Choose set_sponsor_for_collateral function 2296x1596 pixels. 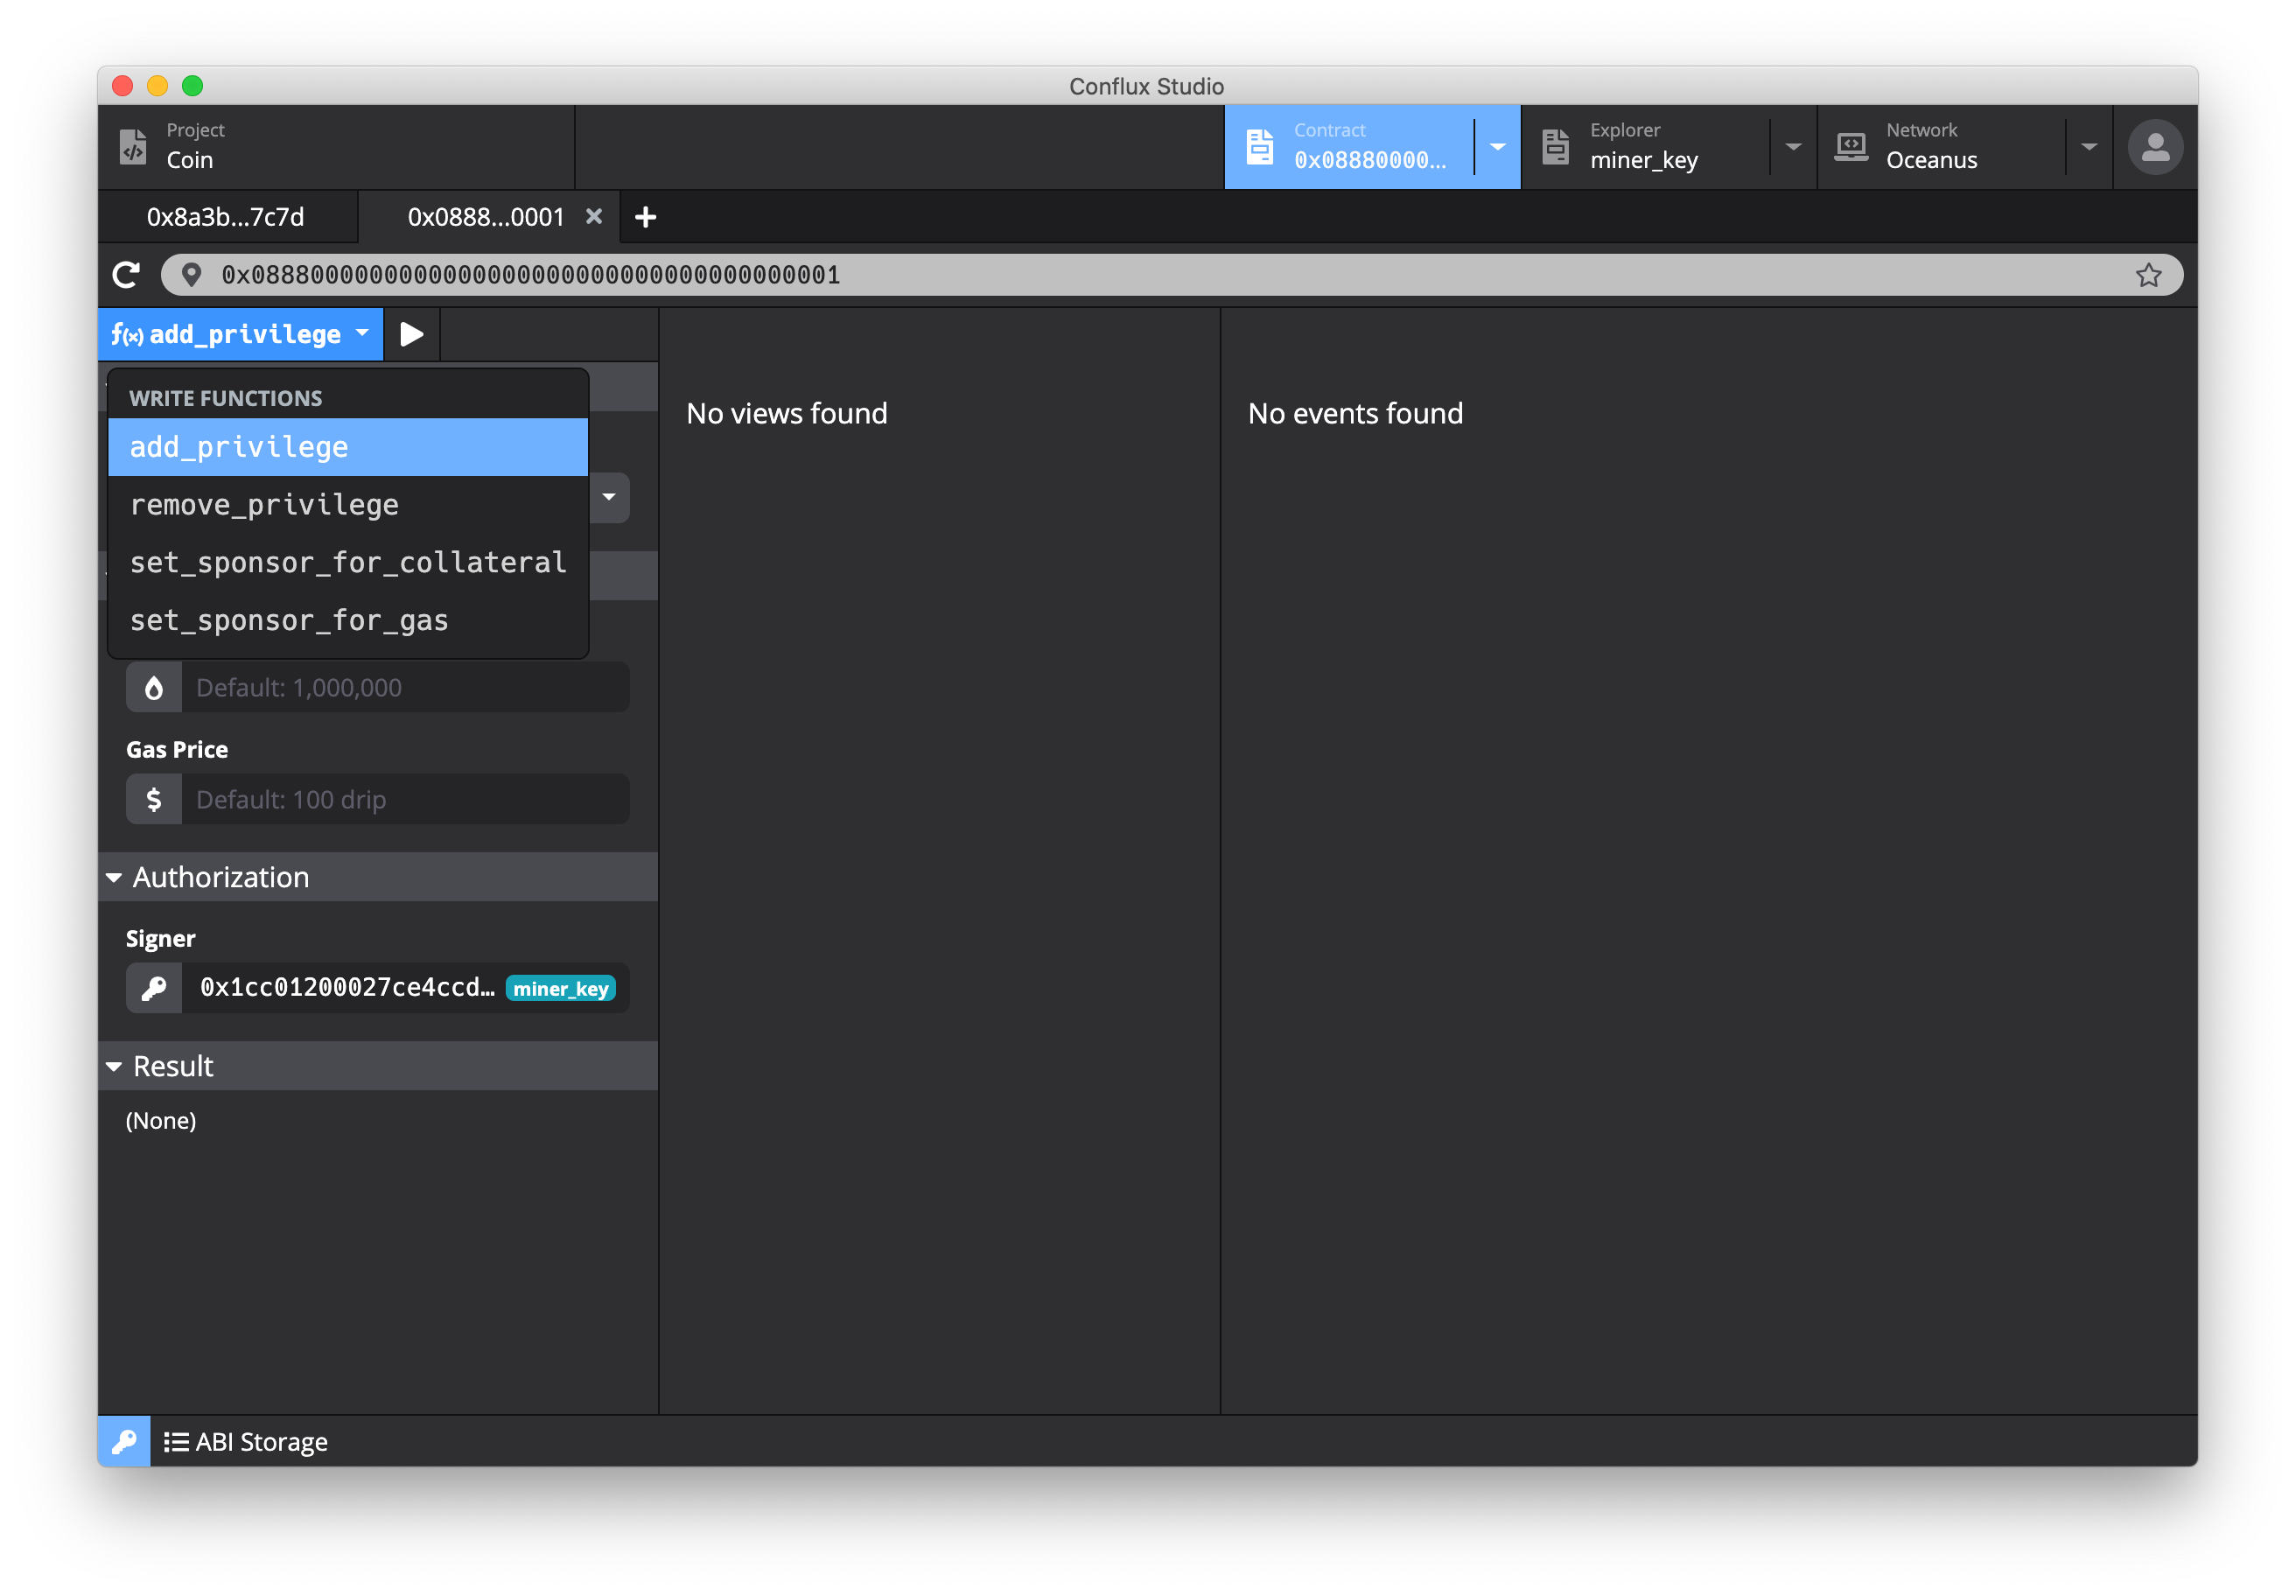pos(348,563)
